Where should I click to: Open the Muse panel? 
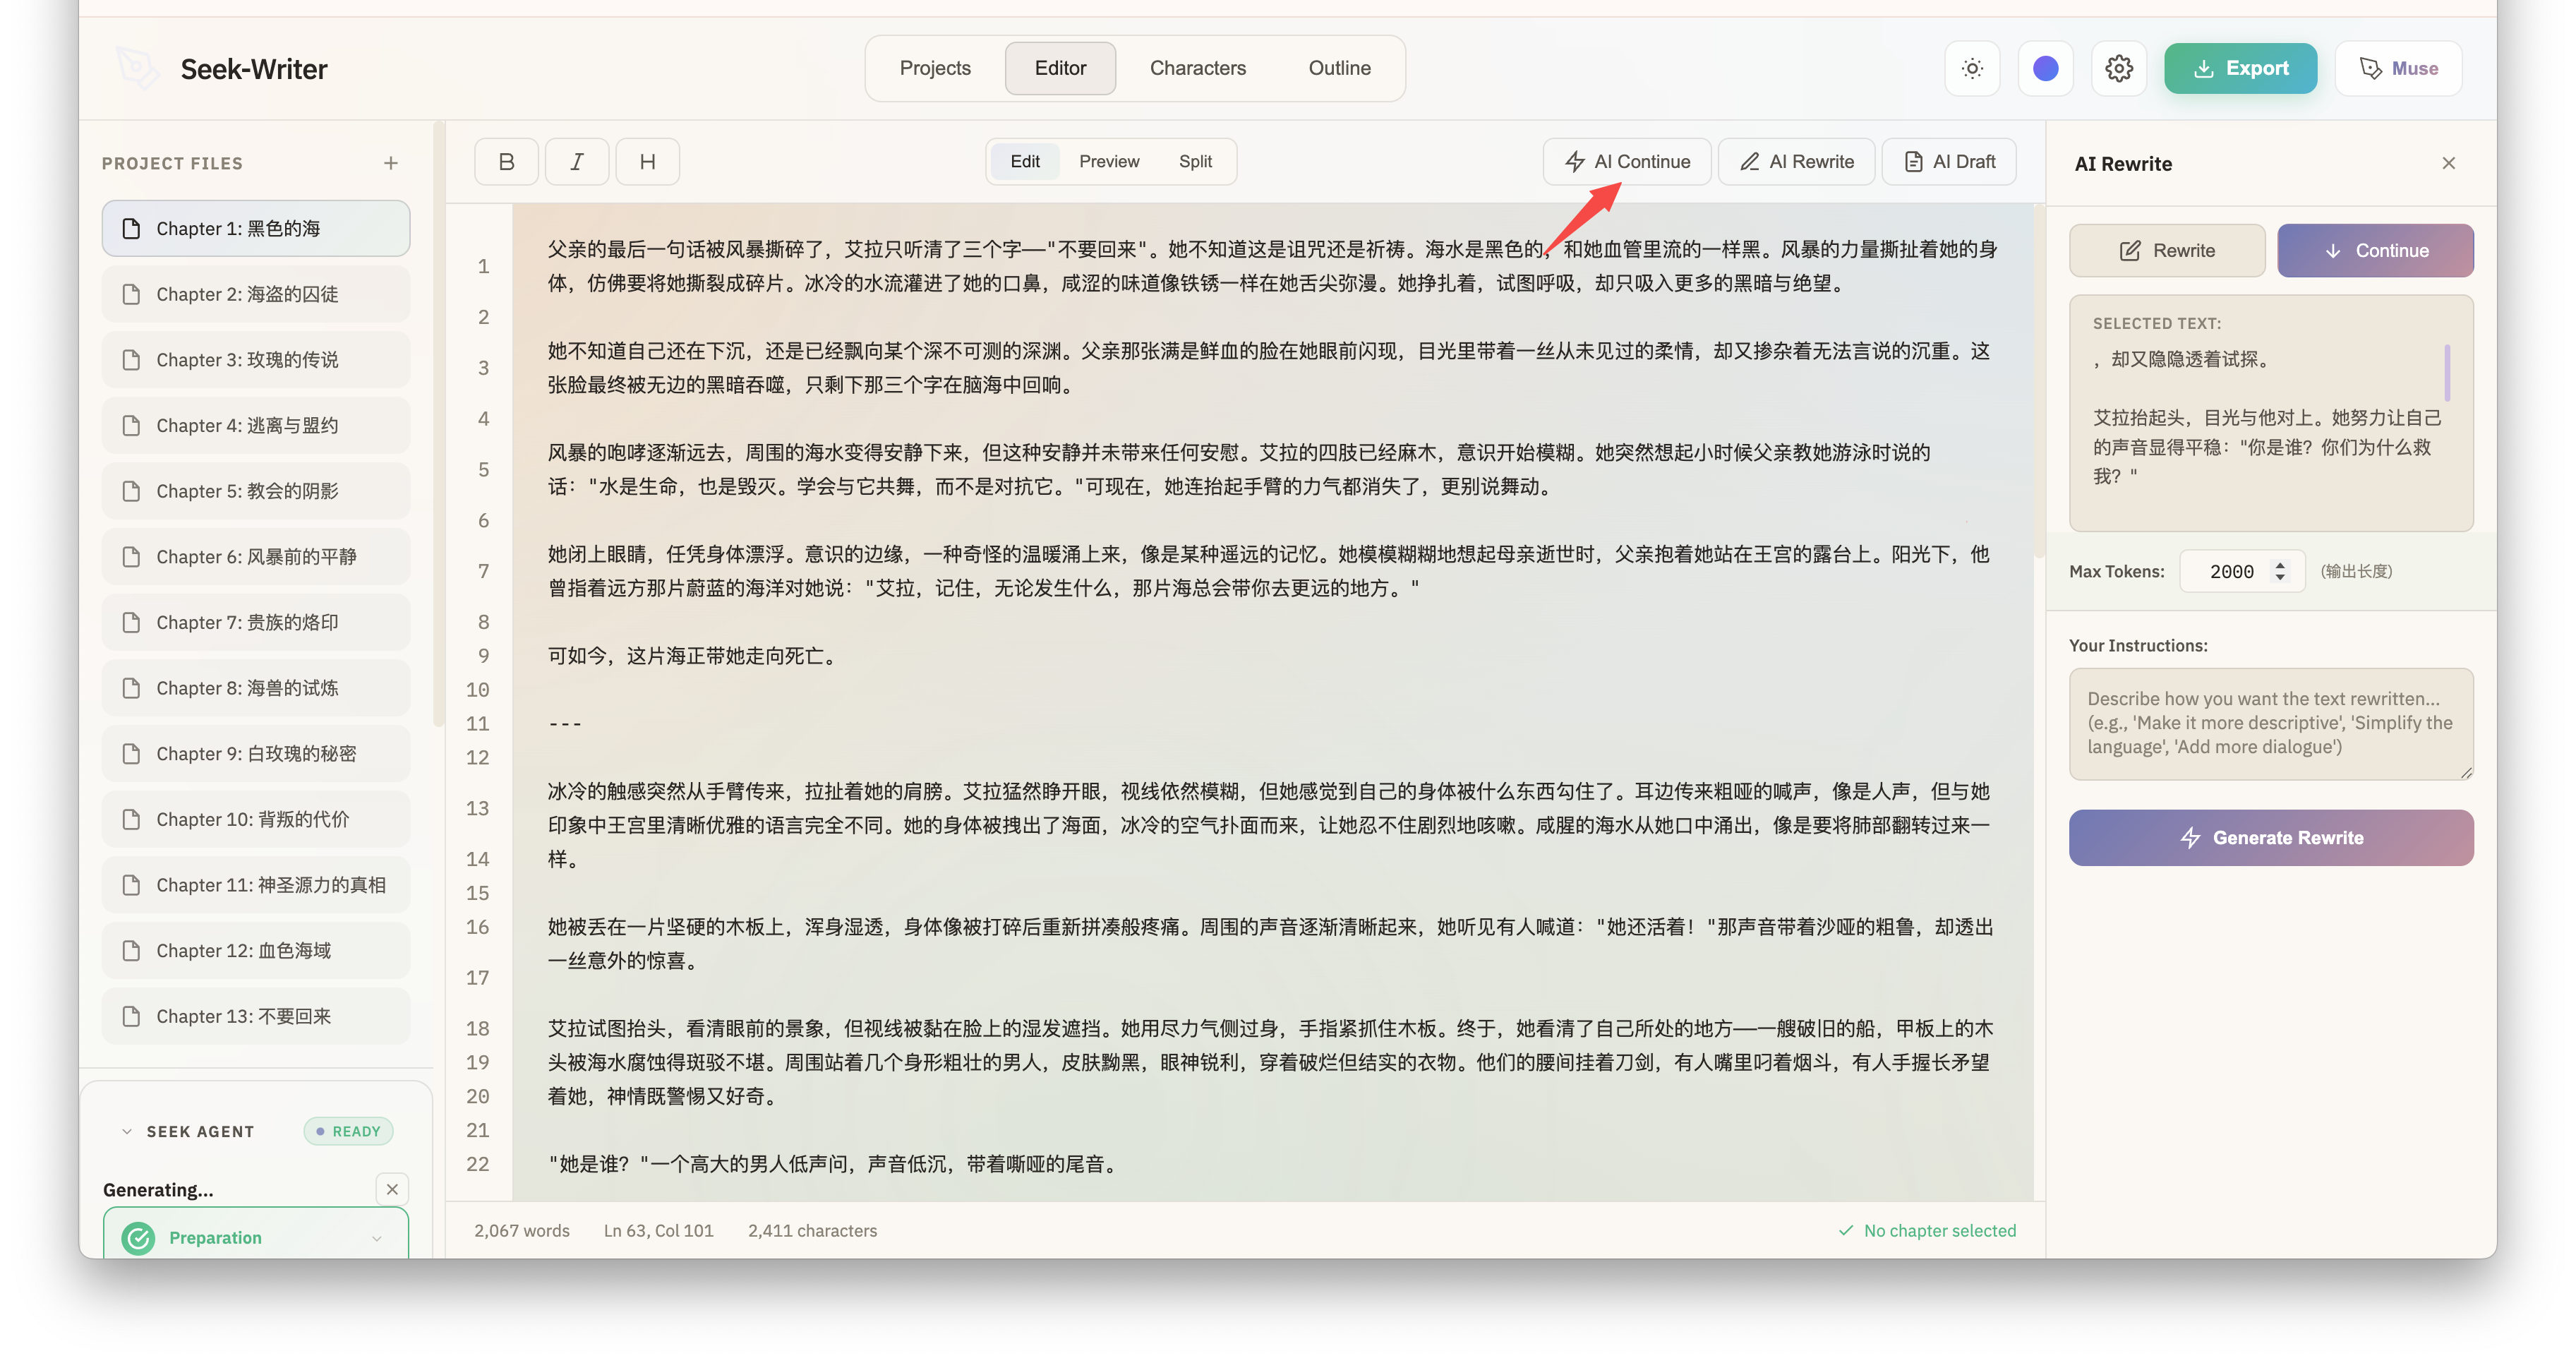[2398, 68]
